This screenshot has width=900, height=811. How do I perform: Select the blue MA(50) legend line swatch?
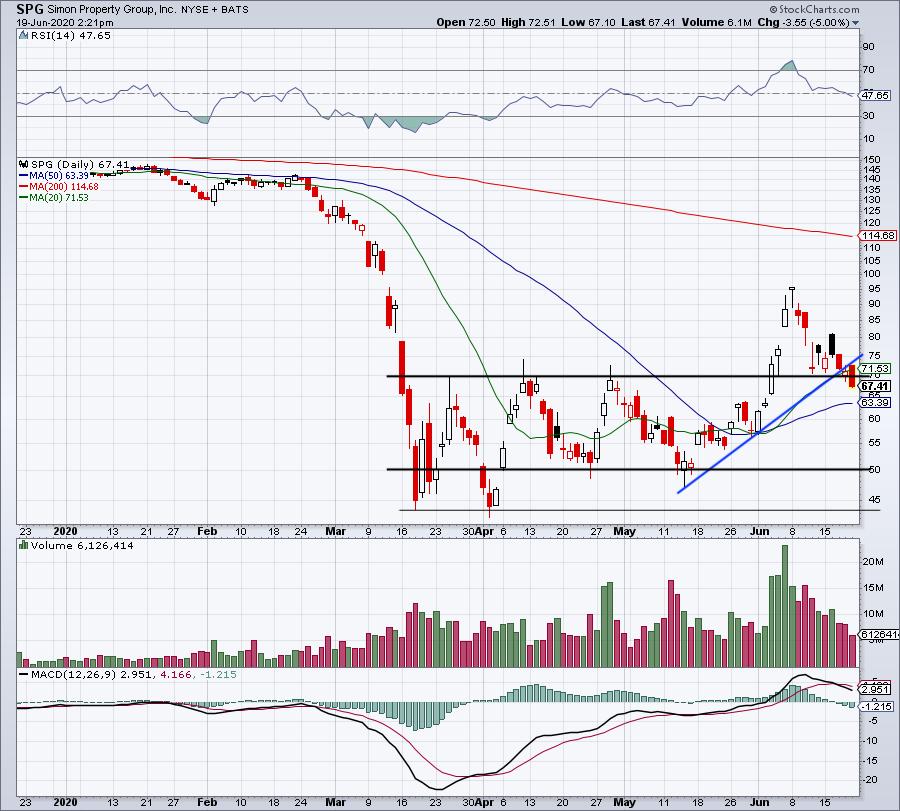pyautogui.click(x=24, y=176)
